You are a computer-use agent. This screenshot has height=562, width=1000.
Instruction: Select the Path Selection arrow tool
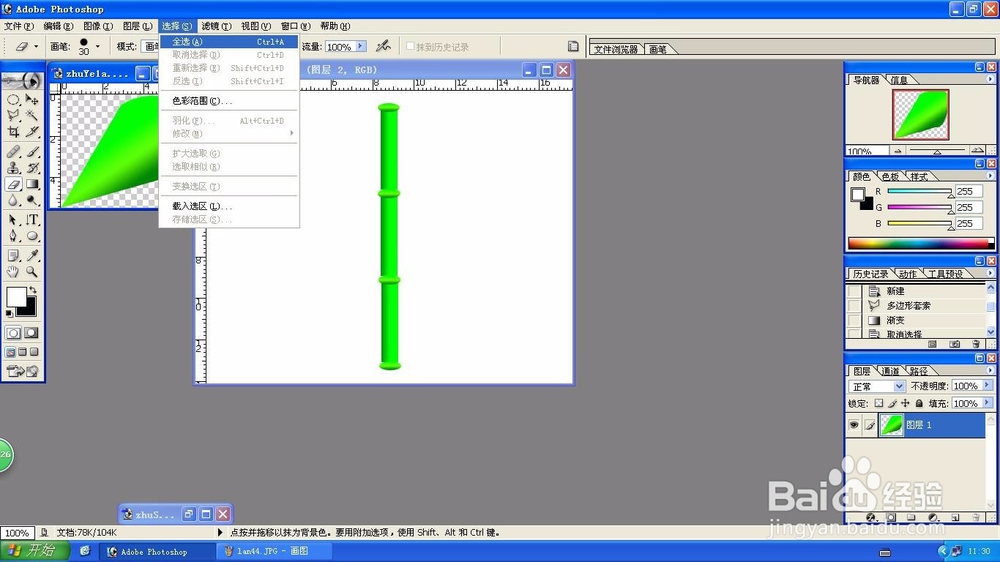click(x=13, y=219)
